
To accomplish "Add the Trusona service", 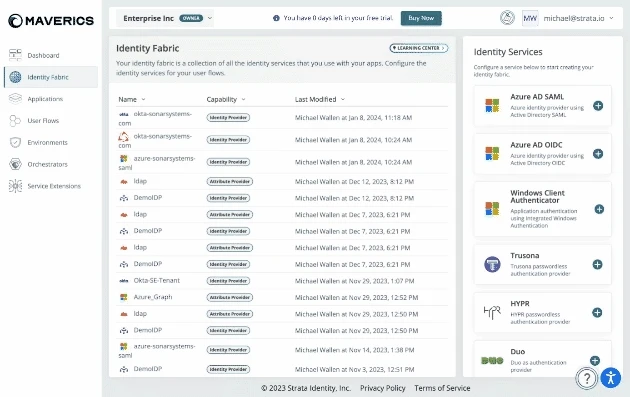I will click(597, 264).
